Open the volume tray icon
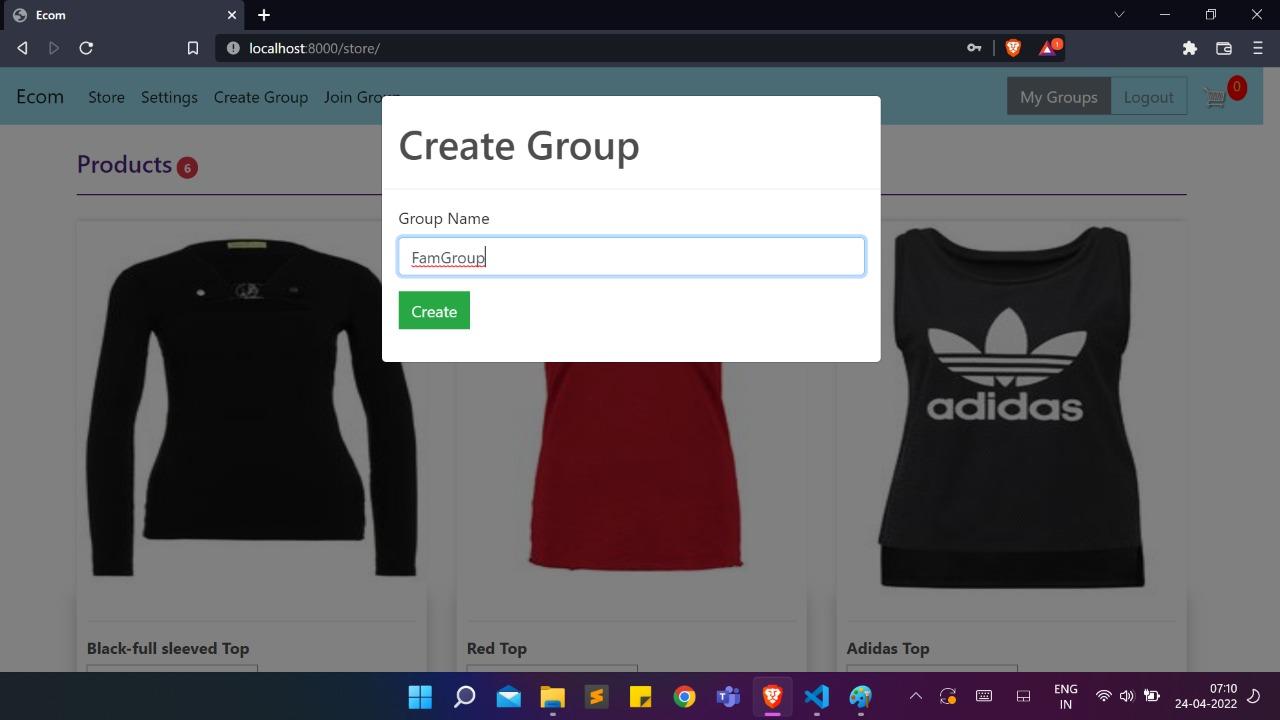 coord(1127,696)
